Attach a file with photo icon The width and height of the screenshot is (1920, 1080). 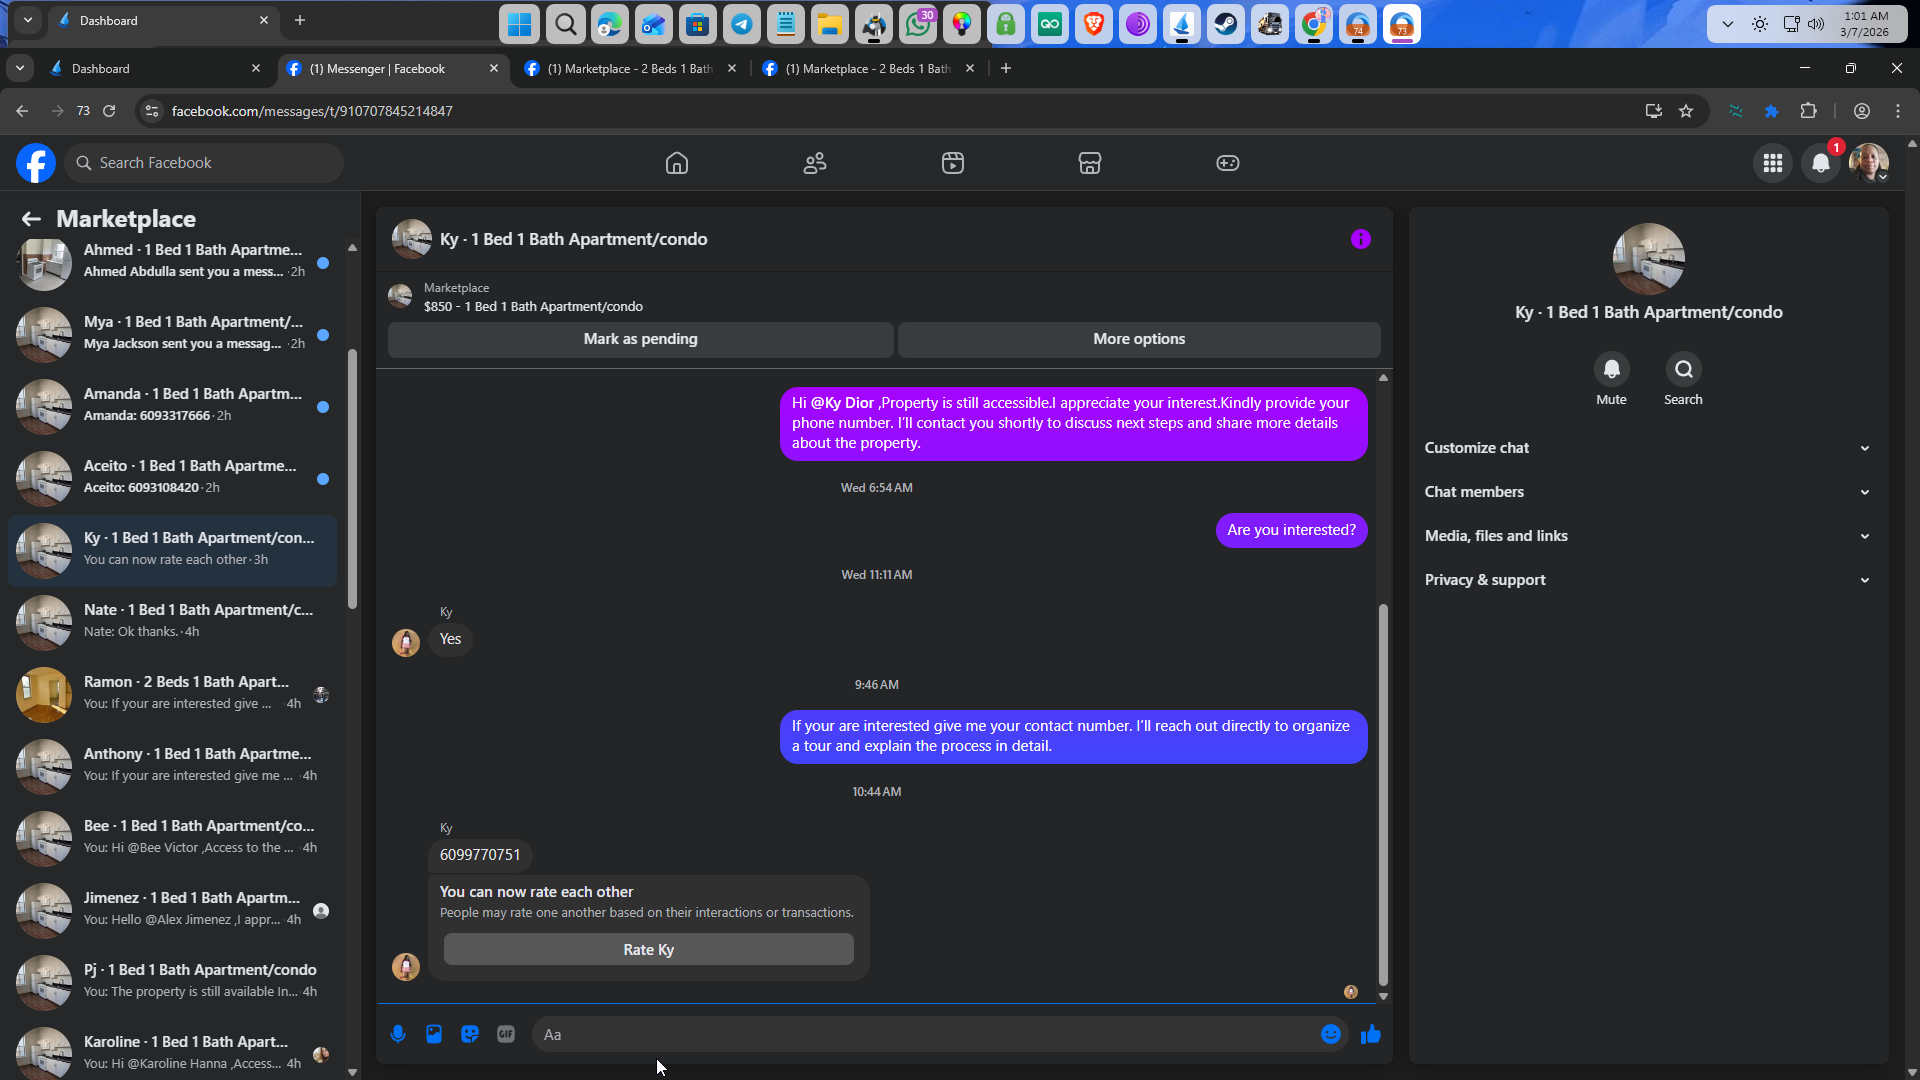(434, 1034)
